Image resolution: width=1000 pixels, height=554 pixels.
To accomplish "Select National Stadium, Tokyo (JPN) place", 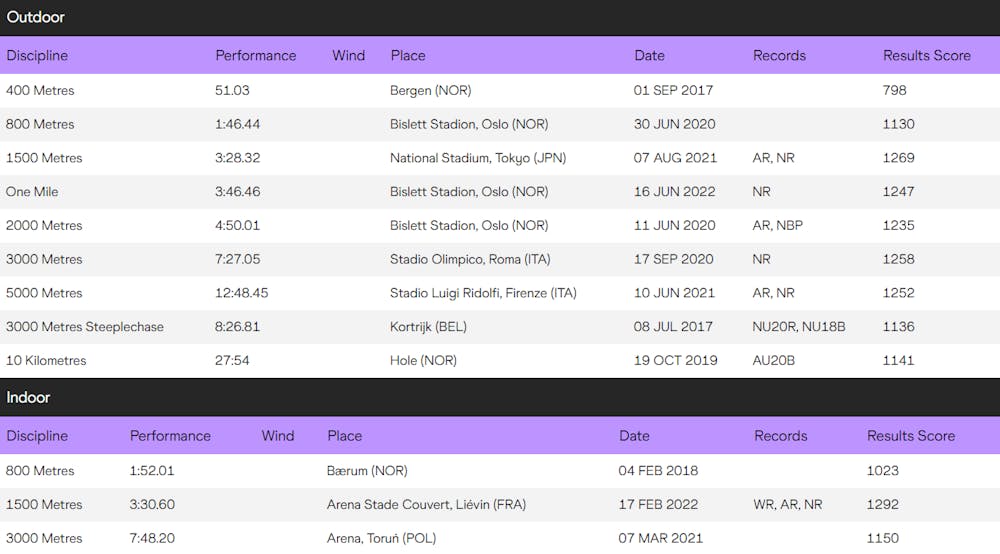I will (480, 158).
